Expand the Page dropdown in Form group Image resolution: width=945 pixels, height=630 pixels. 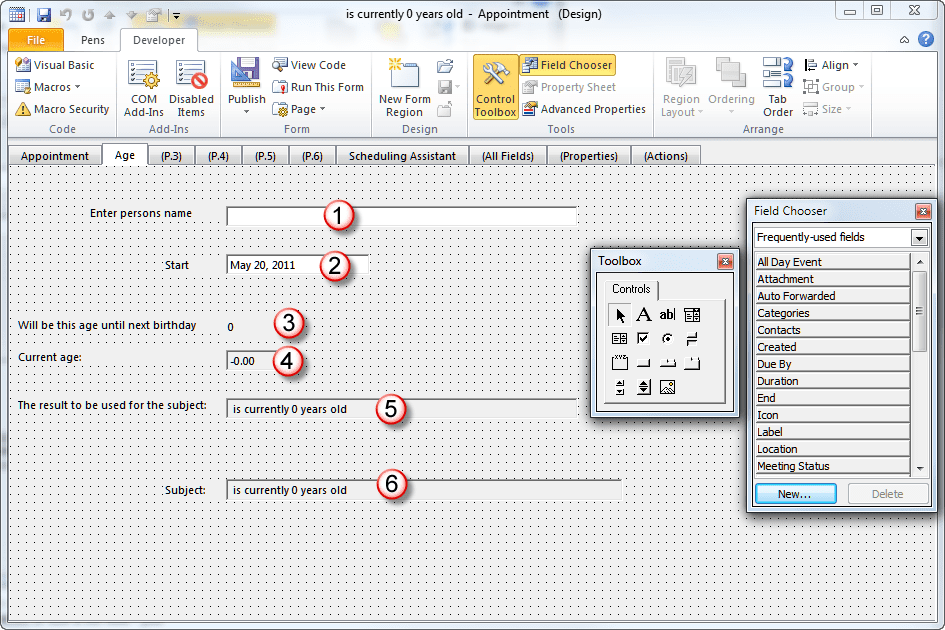tap(299, 109)
